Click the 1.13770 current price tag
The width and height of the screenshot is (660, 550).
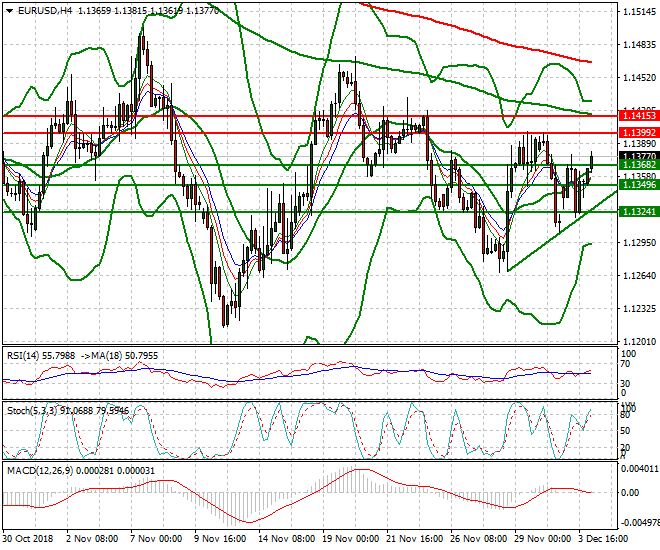638,156
